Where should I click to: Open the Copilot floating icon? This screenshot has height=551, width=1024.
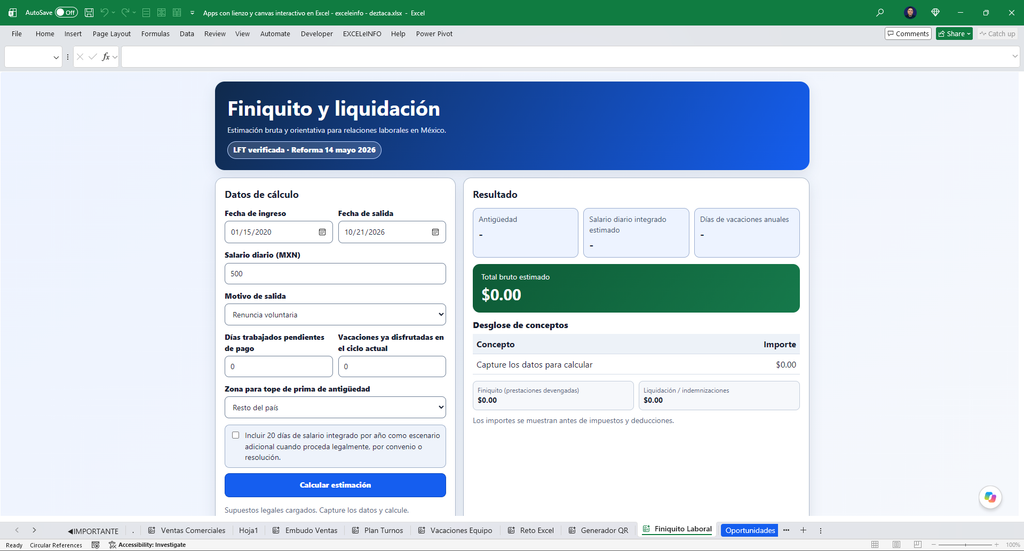click(990, 497)
